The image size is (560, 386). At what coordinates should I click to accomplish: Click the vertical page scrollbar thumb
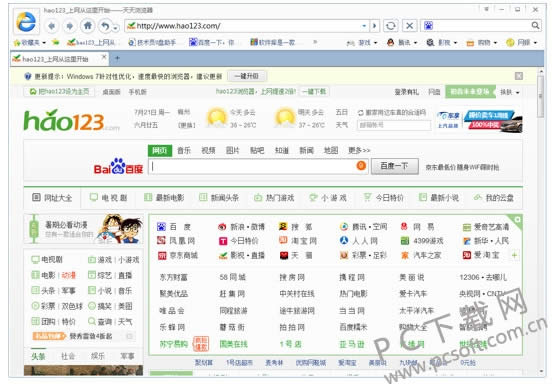pos(541,97)
